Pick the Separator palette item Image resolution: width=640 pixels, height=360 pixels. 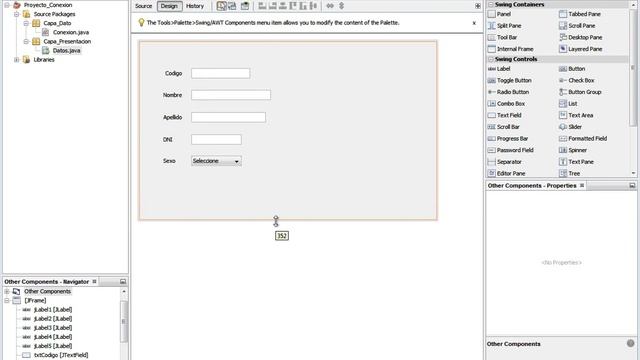pyautogui.click(x=504, y=162)
